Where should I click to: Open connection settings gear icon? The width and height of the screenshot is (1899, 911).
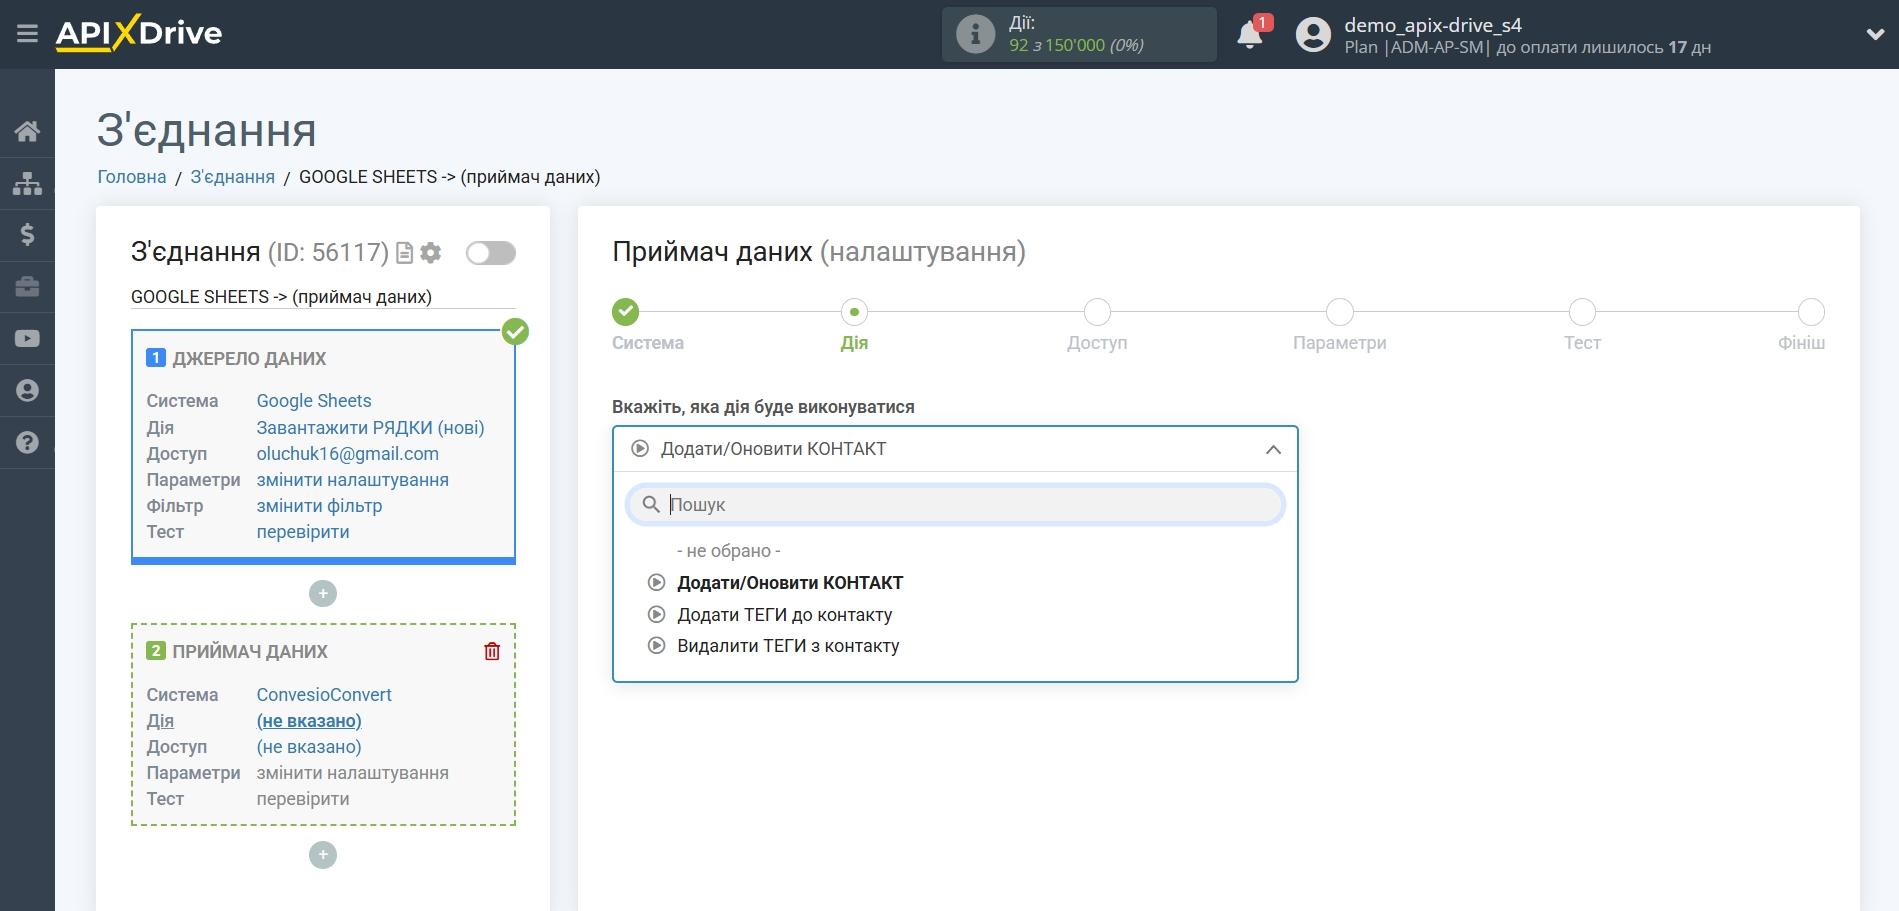coord(431,253)
